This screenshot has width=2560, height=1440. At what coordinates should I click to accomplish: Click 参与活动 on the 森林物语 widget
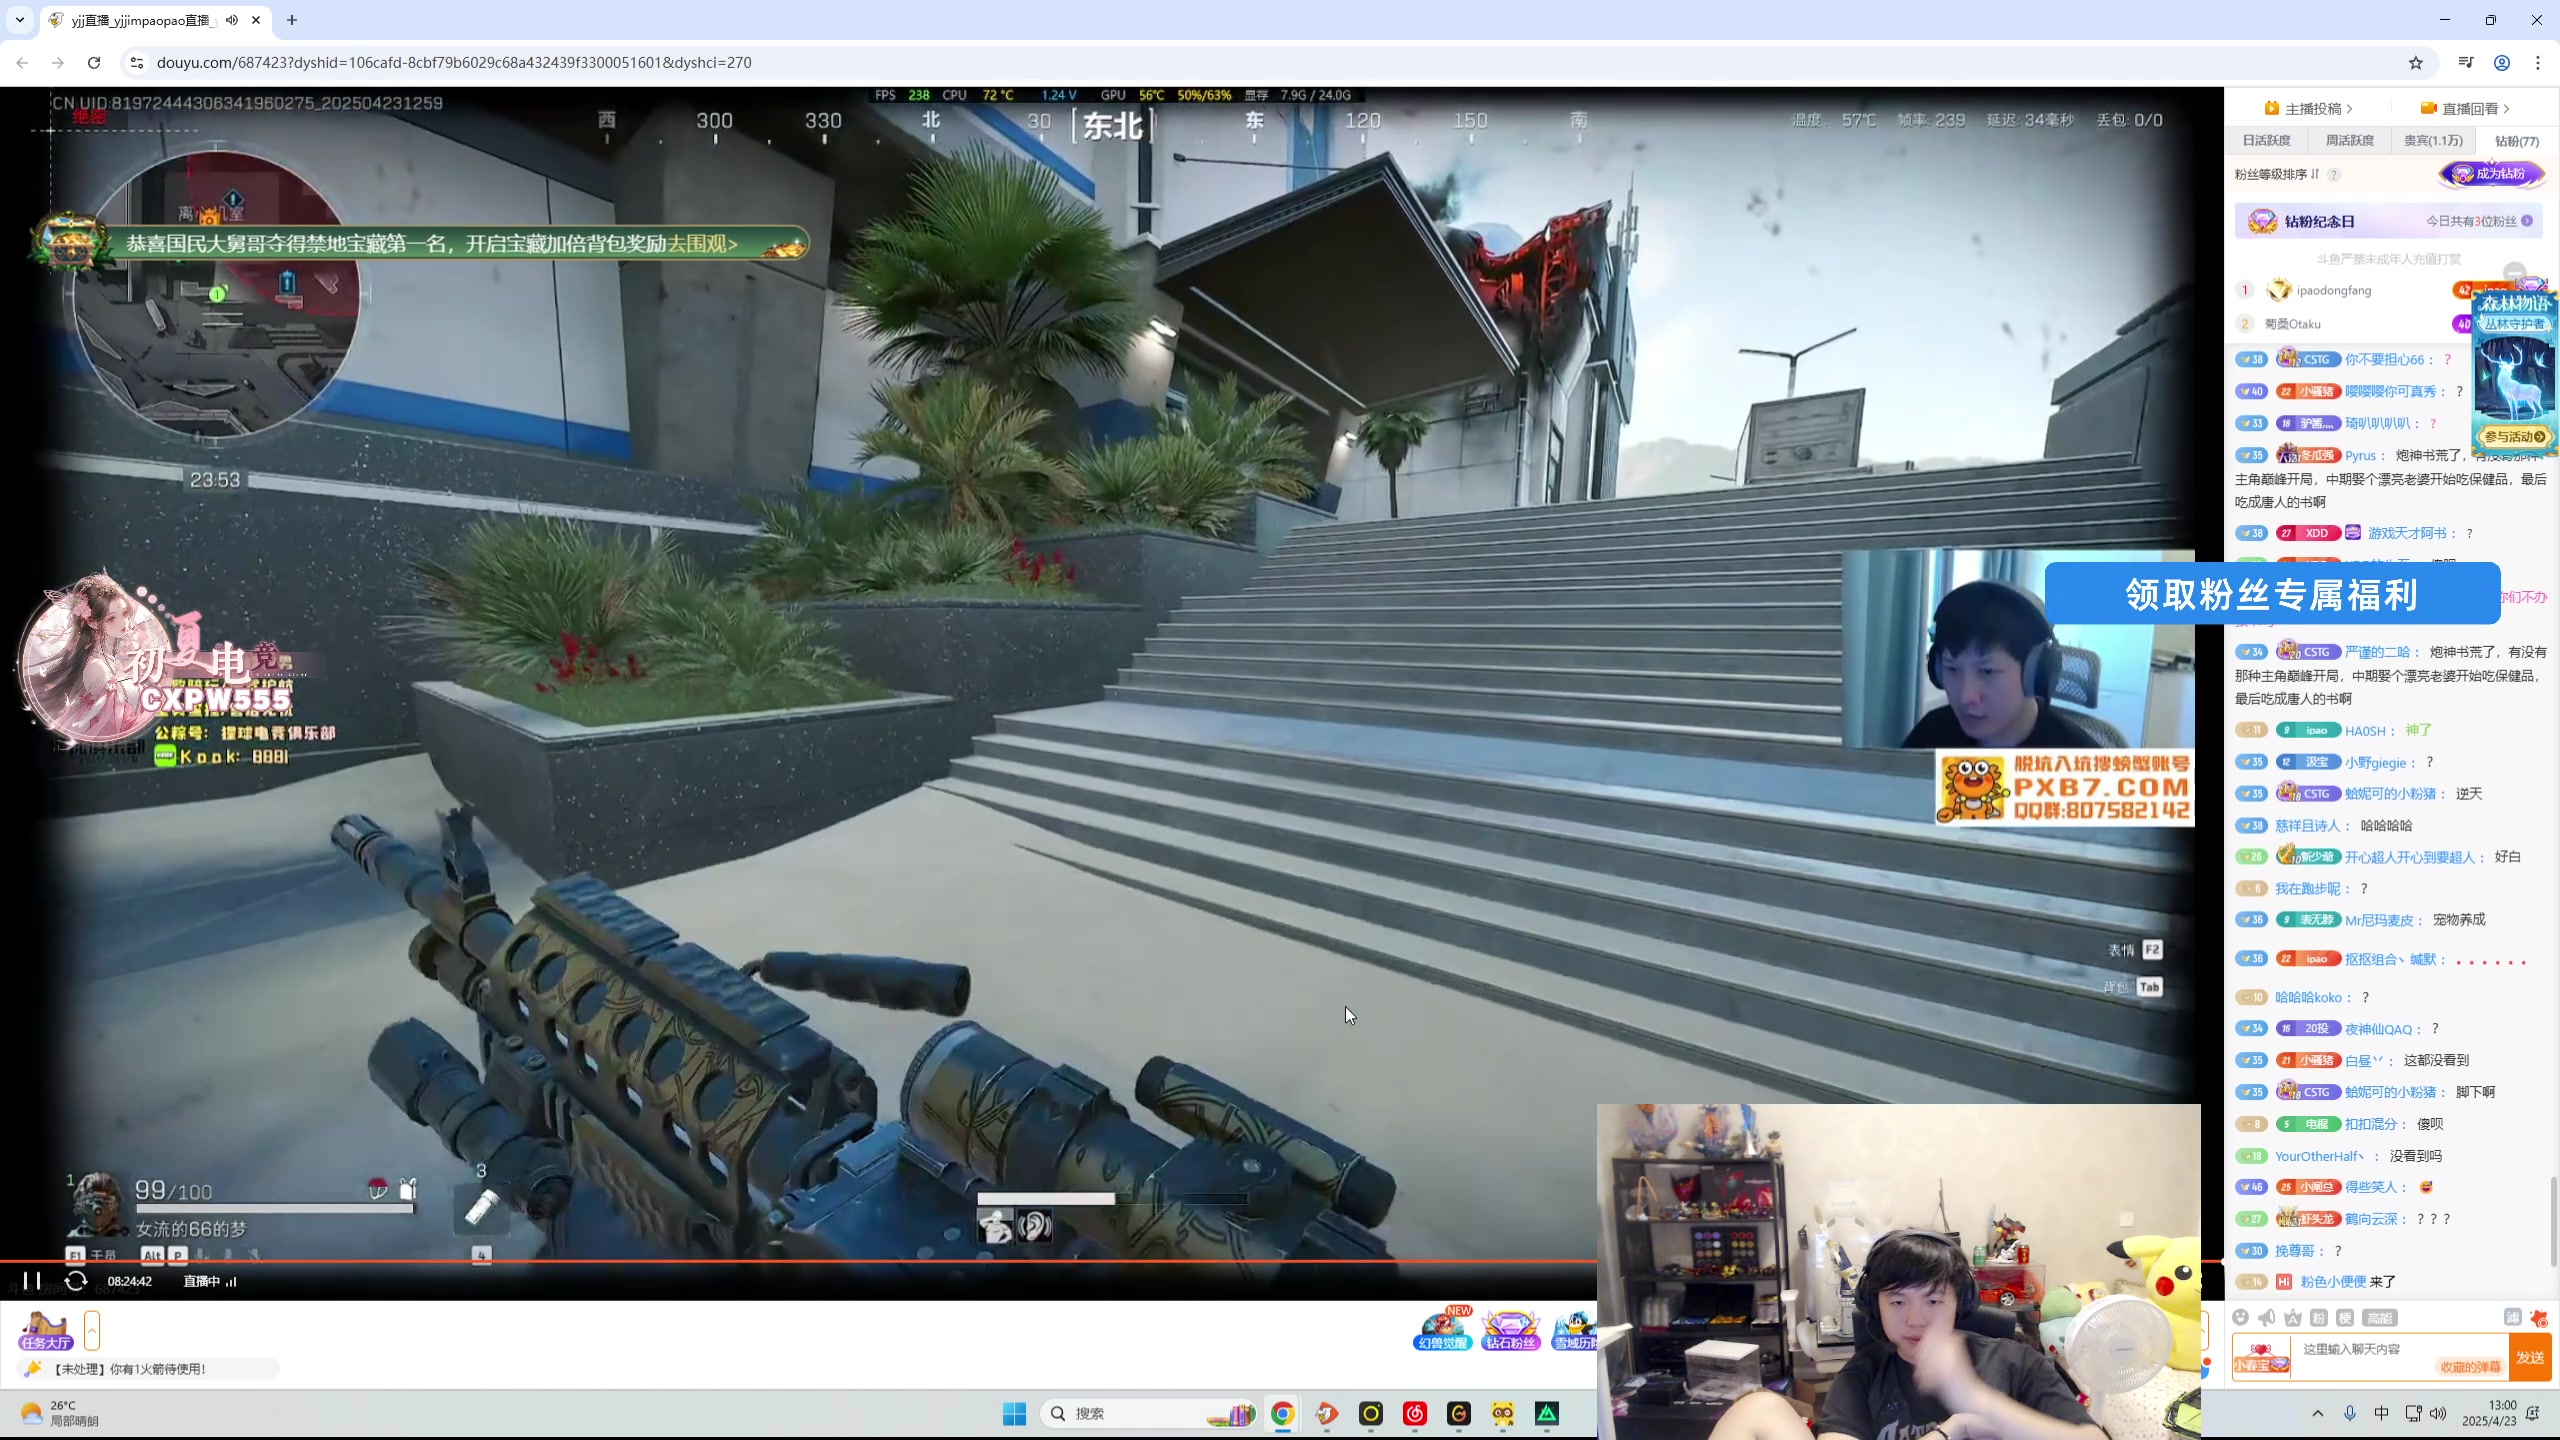[x=2514, y=437]
